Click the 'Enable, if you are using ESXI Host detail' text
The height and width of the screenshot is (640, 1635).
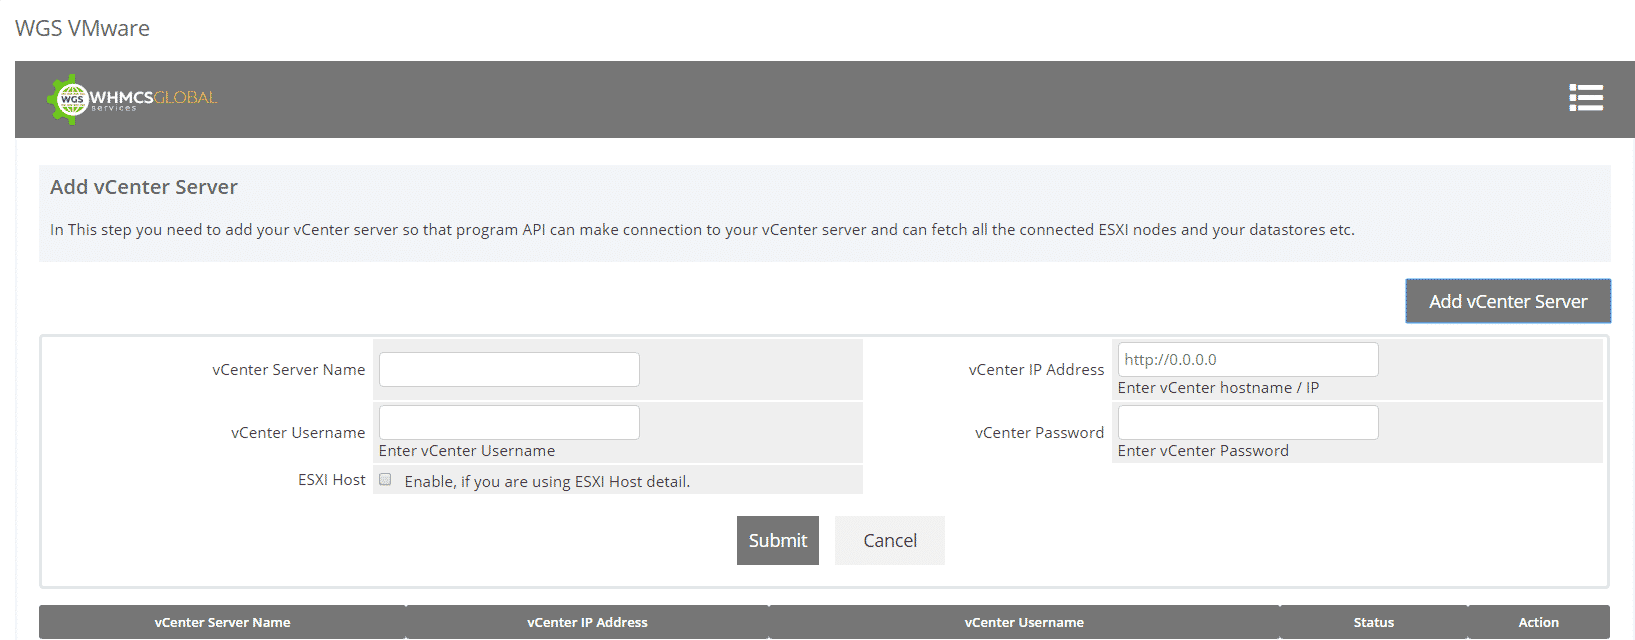(x=547, y=482)
